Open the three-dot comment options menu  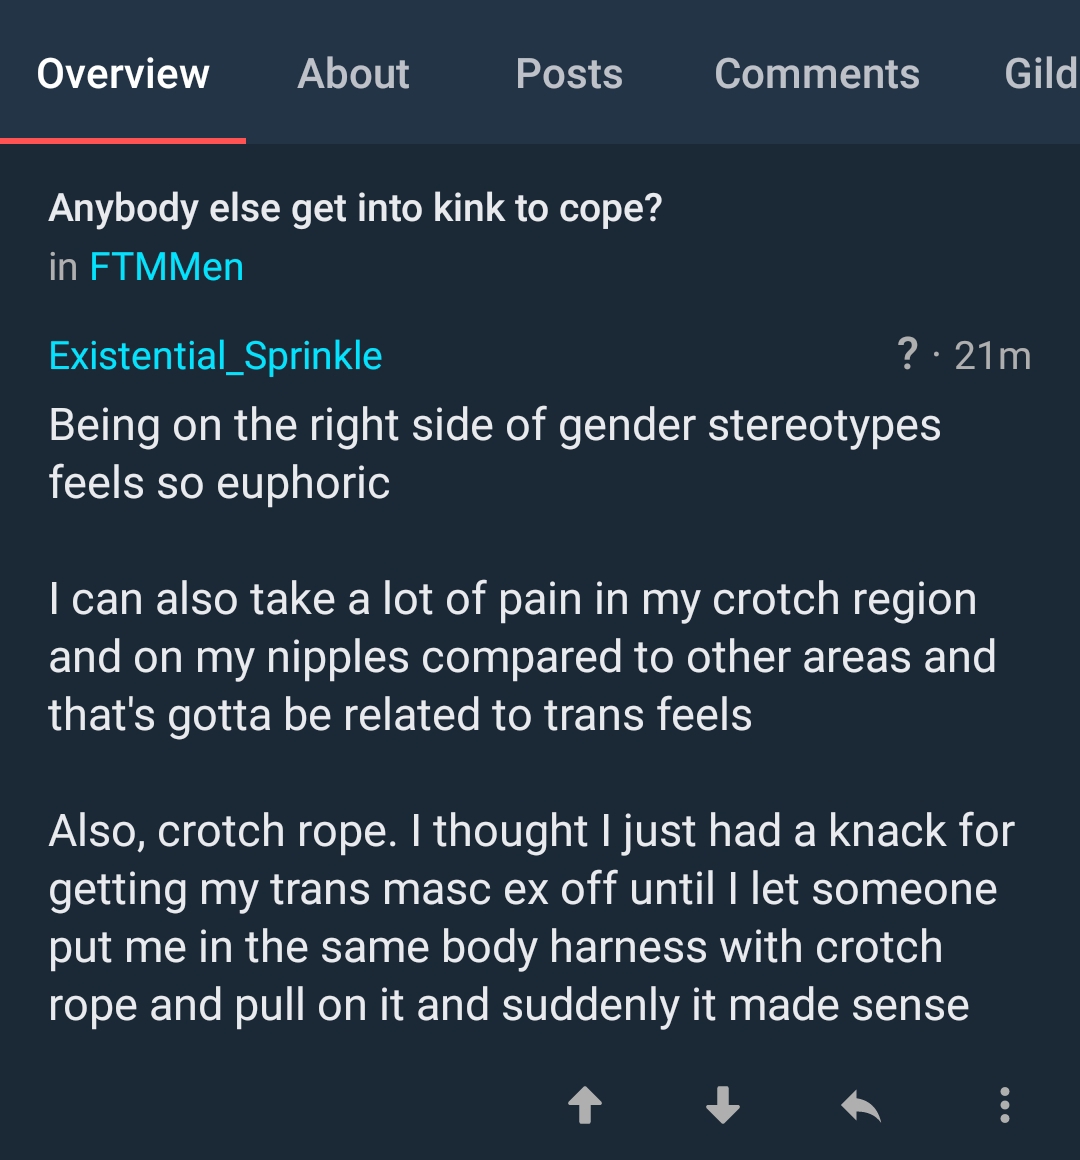pos(1004,1106)
